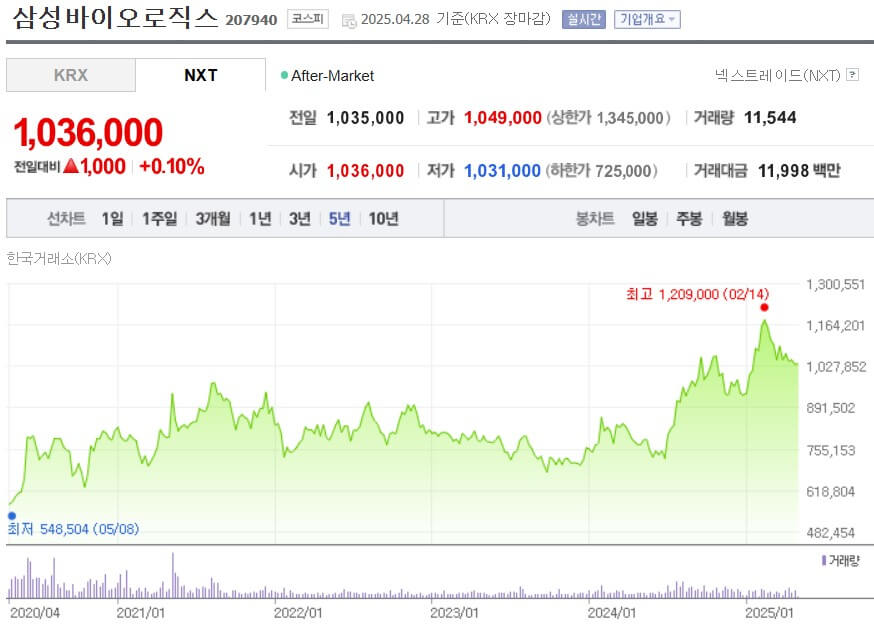
Task: Select the 3년 chart period
Action: point(298,217)
